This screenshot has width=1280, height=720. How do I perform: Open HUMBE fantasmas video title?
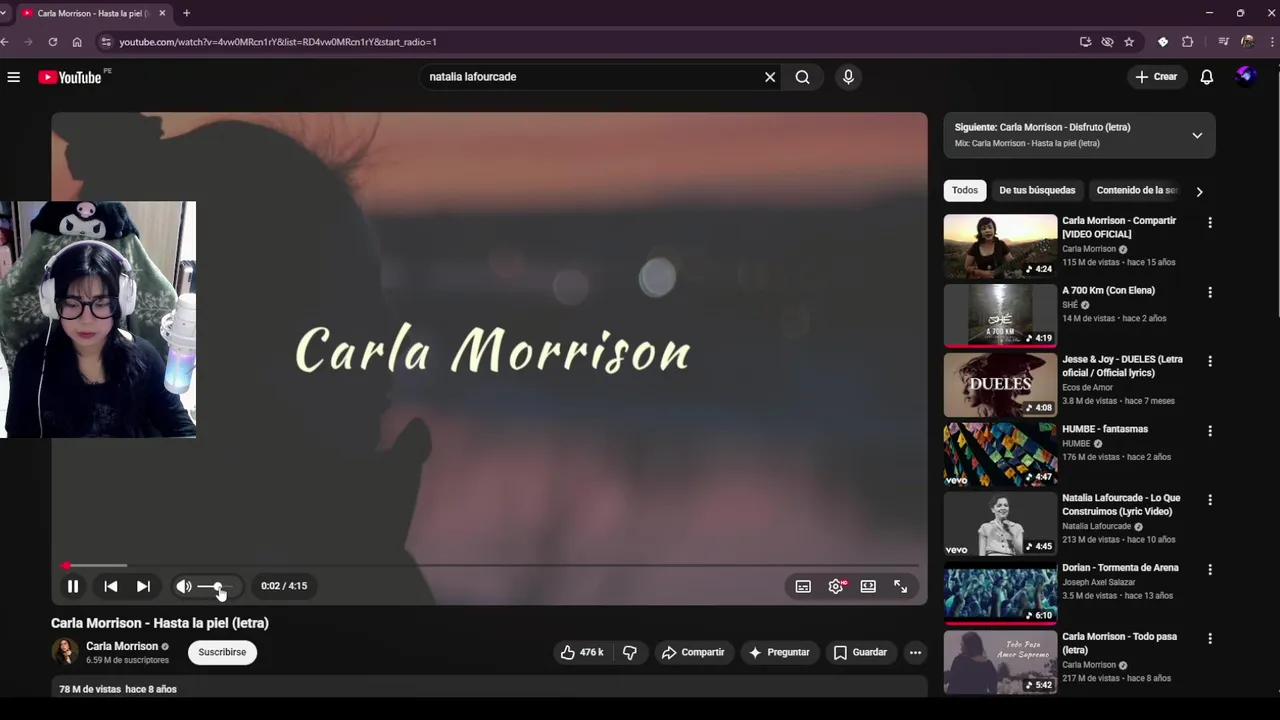click(x=1105, y=429)
